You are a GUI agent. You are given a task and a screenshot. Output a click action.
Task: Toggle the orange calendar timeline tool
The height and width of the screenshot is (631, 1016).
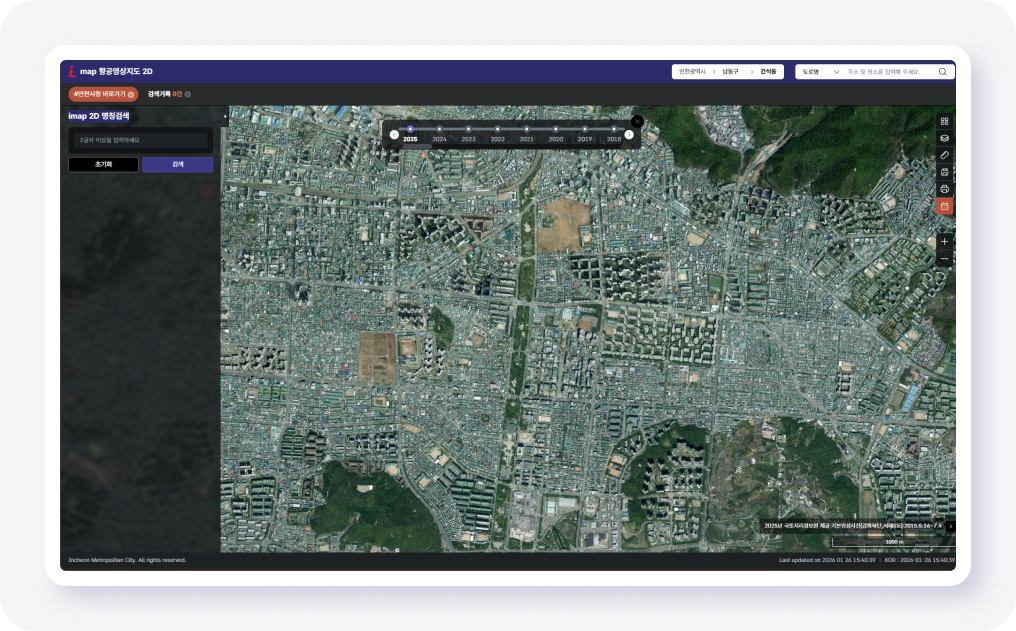pyautogui.click(x=944, y=206)
